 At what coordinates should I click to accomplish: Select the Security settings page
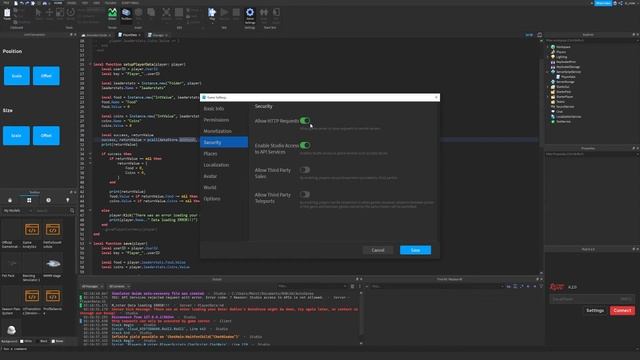pyautogui.click(x=224, y=142)
